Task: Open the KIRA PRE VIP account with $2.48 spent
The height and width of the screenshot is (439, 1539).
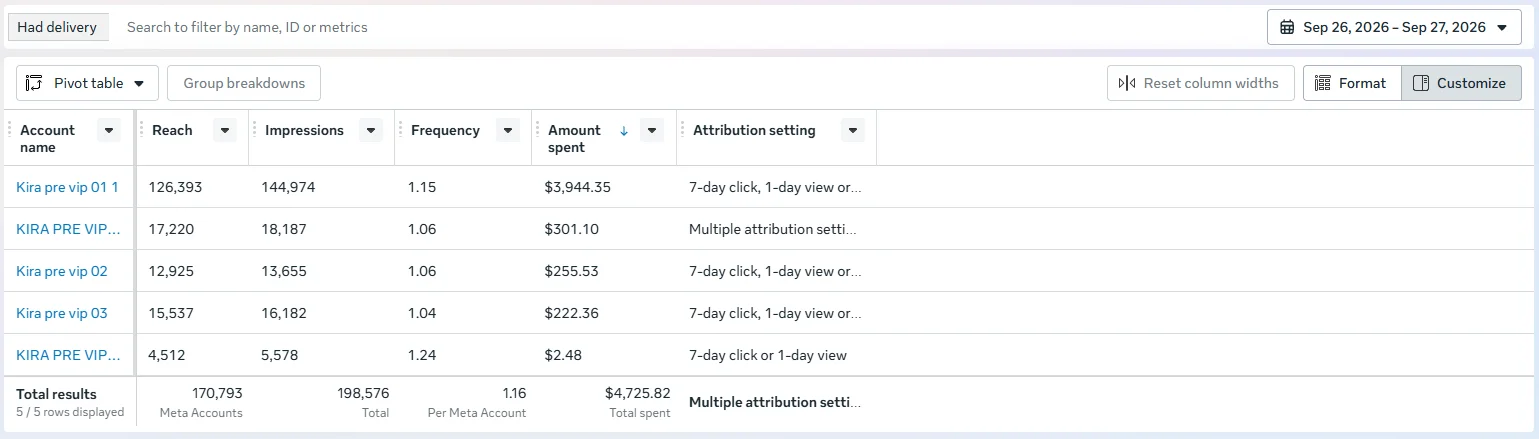Action: [68, 355]
